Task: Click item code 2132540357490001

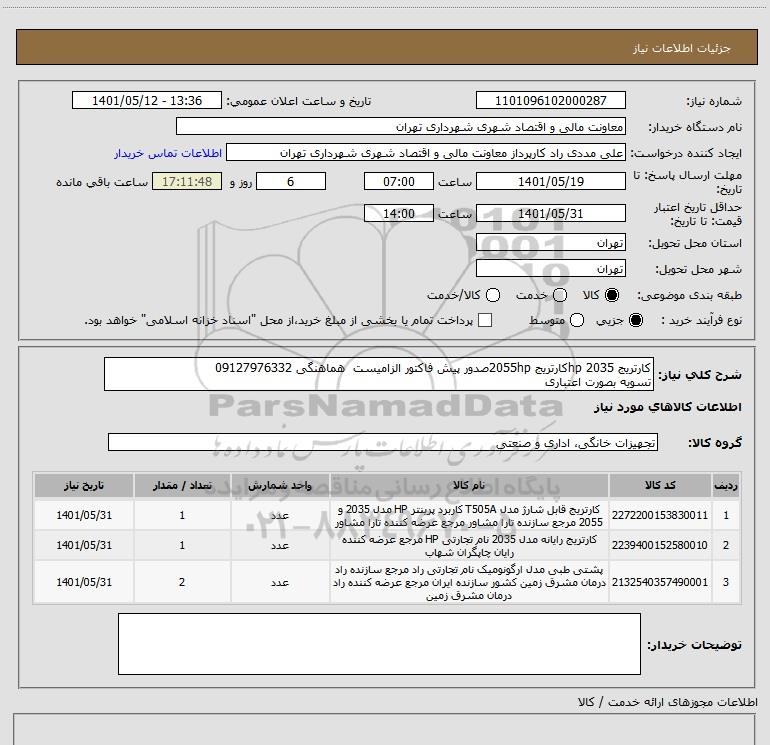Action: [660, 582]
